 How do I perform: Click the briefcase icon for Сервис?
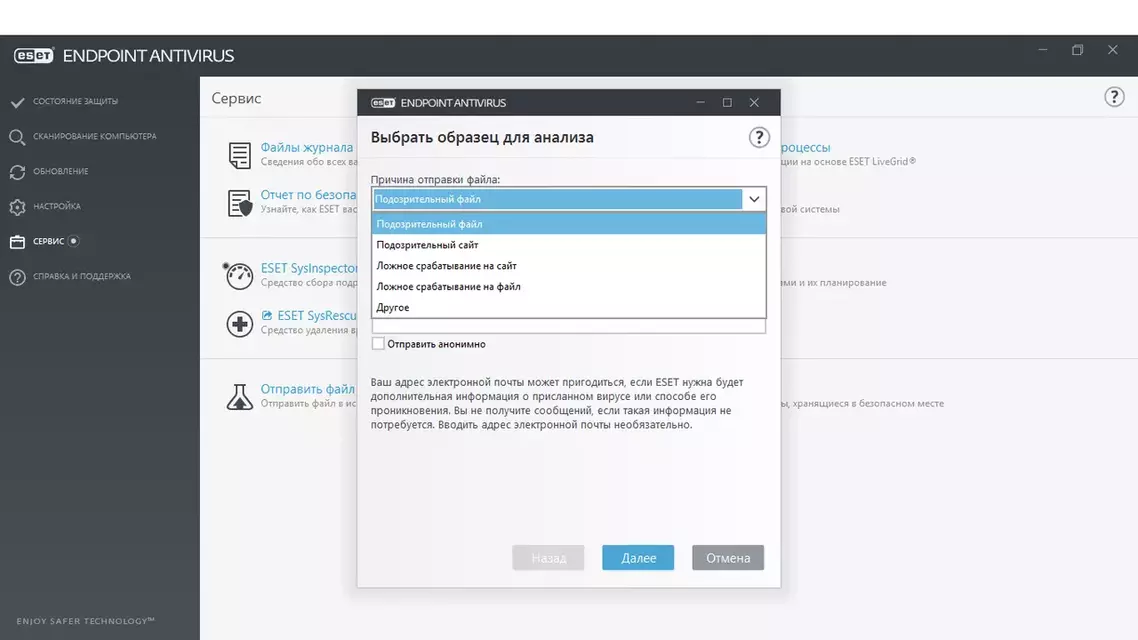coord(17,242)
